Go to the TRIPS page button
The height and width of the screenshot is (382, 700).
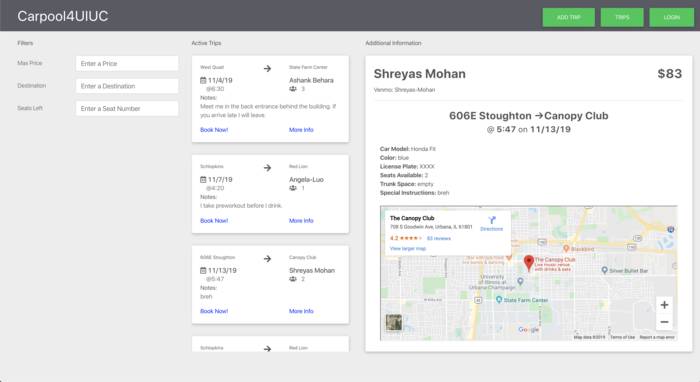622,17
